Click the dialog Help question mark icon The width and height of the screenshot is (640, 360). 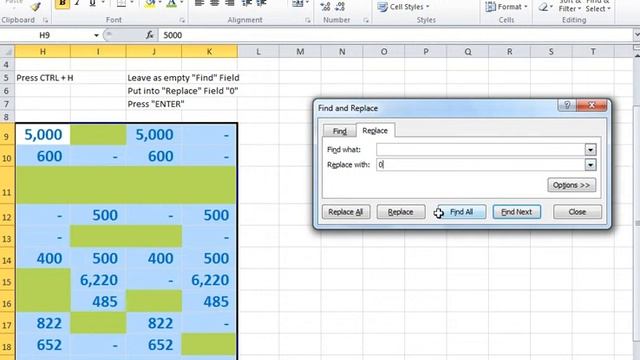coord(567,106)
